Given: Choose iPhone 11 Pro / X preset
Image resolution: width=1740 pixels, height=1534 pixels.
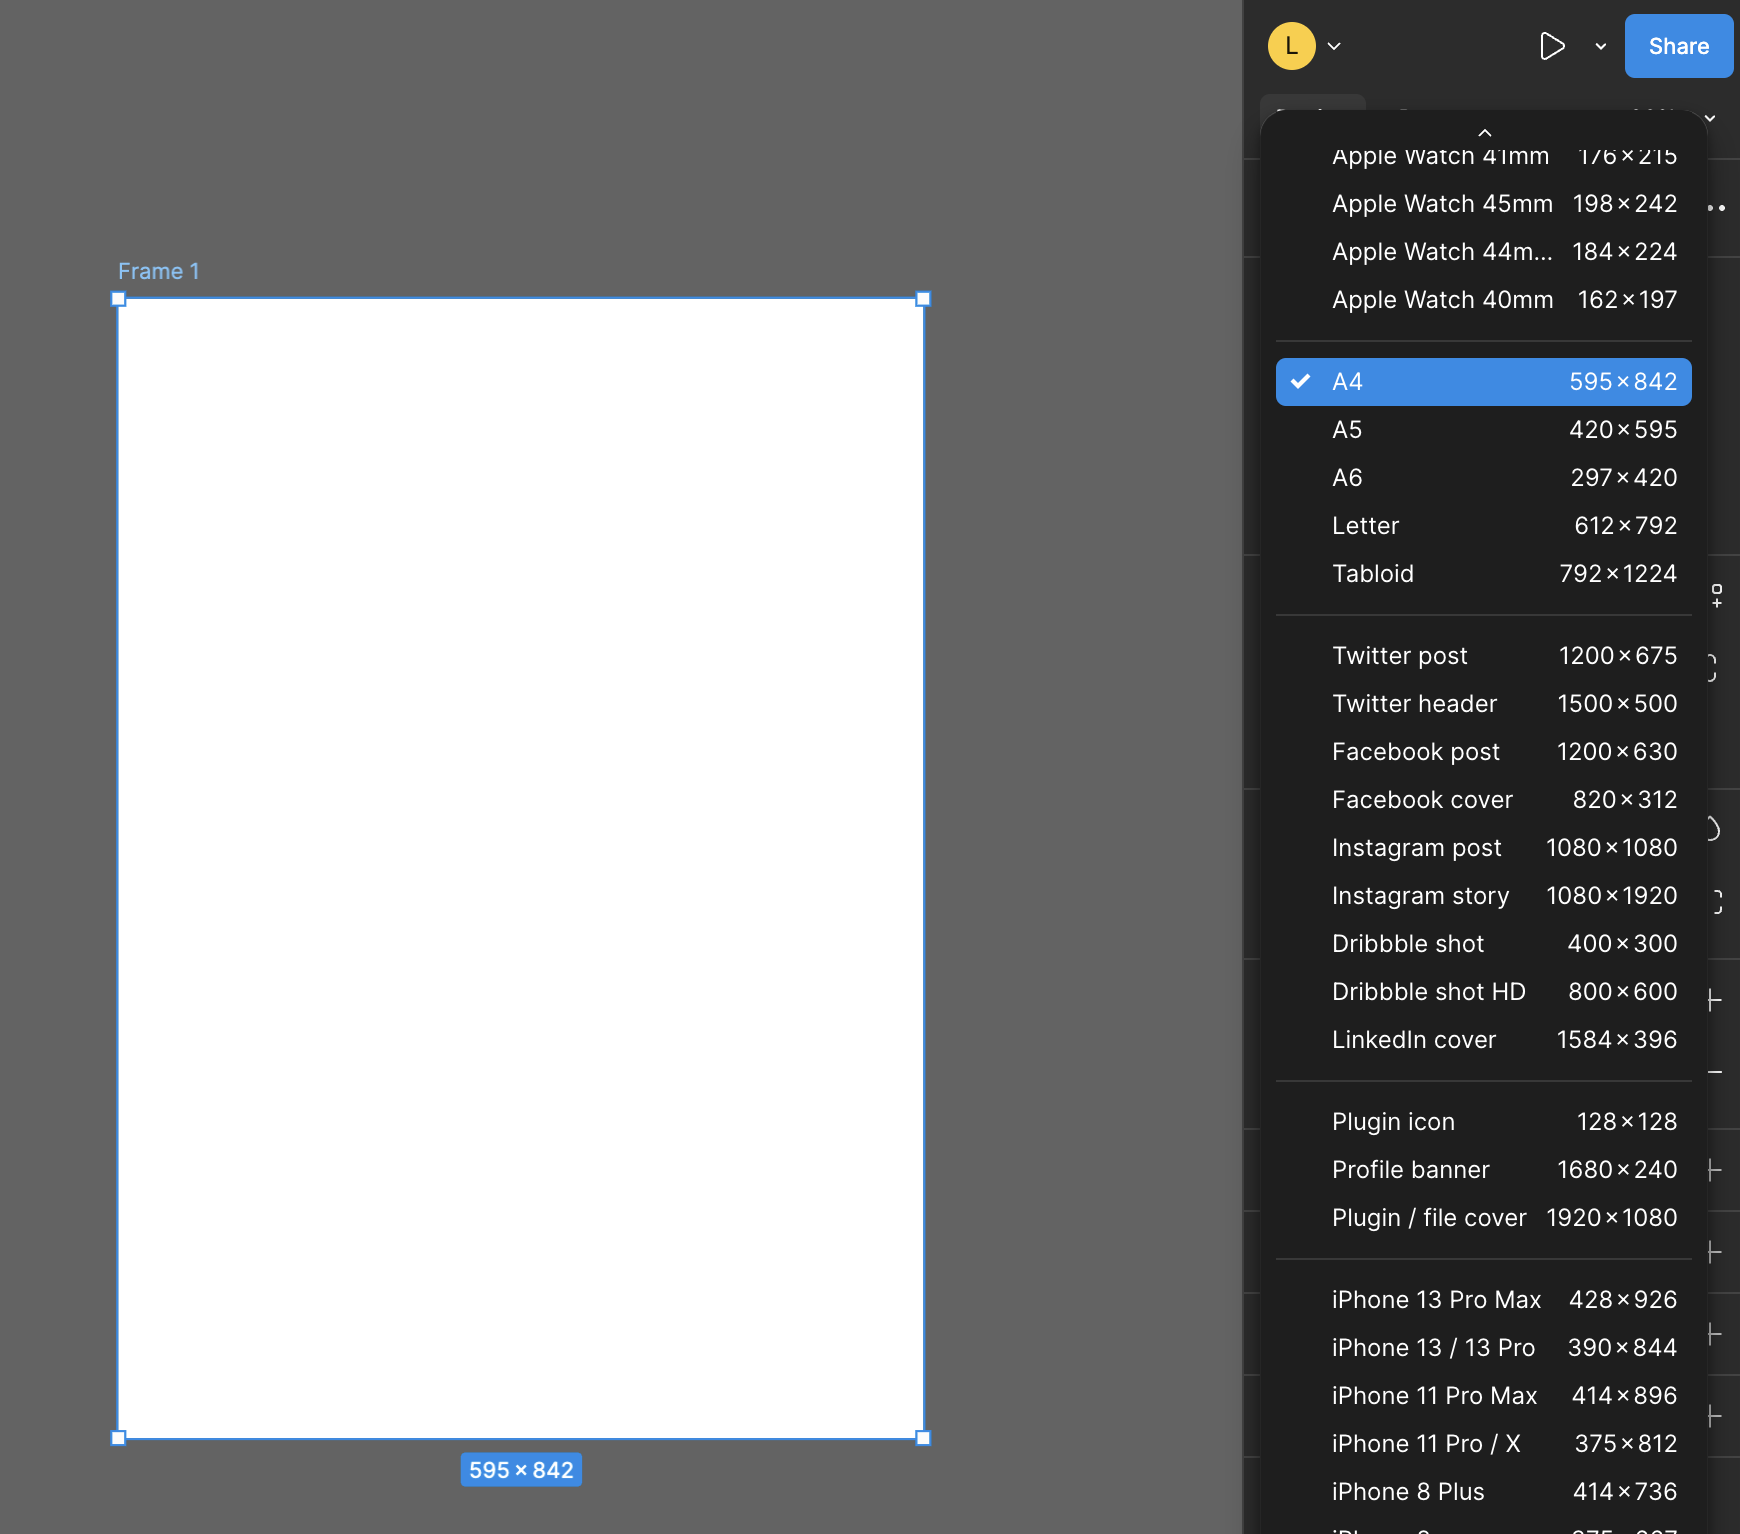Looking at the screenshot, I should pos(1484,1444).
